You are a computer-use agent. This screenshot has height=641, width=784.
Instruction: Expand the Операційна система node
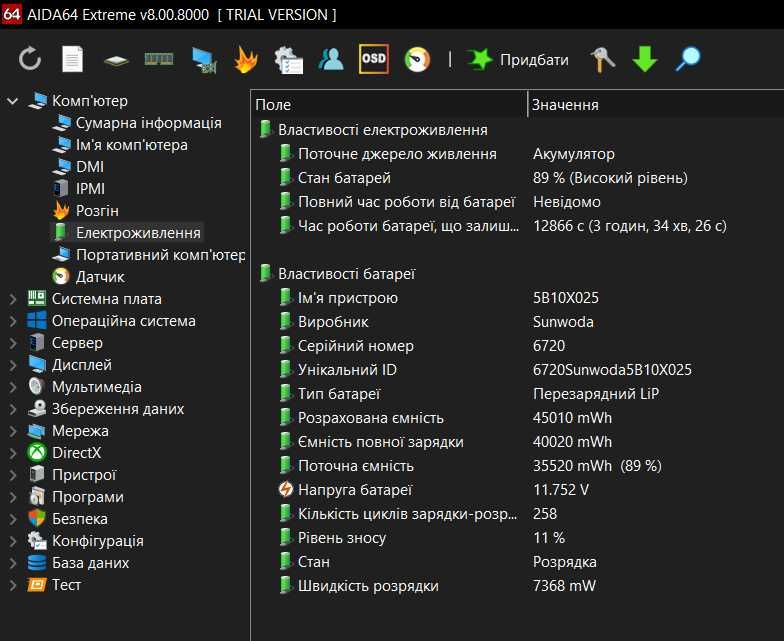click(x=13, y=321)
